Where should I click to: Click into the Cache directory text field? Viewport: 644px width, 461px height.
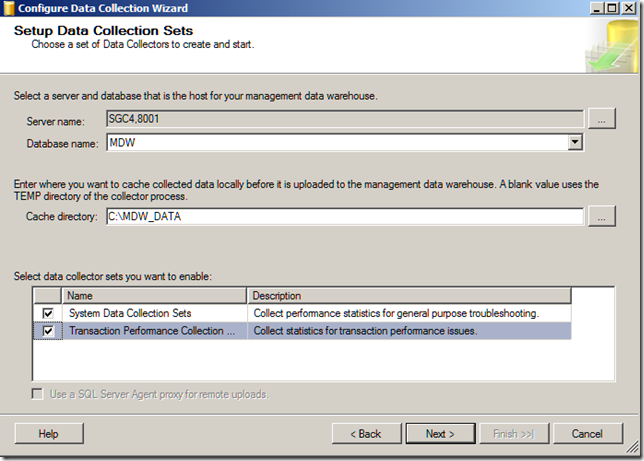pyautogui.click(x=343, y=216)
